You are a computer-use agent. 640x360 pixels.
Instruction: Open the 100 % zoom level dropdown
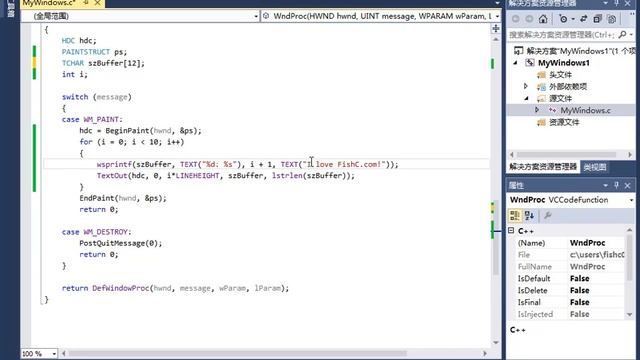53,353
